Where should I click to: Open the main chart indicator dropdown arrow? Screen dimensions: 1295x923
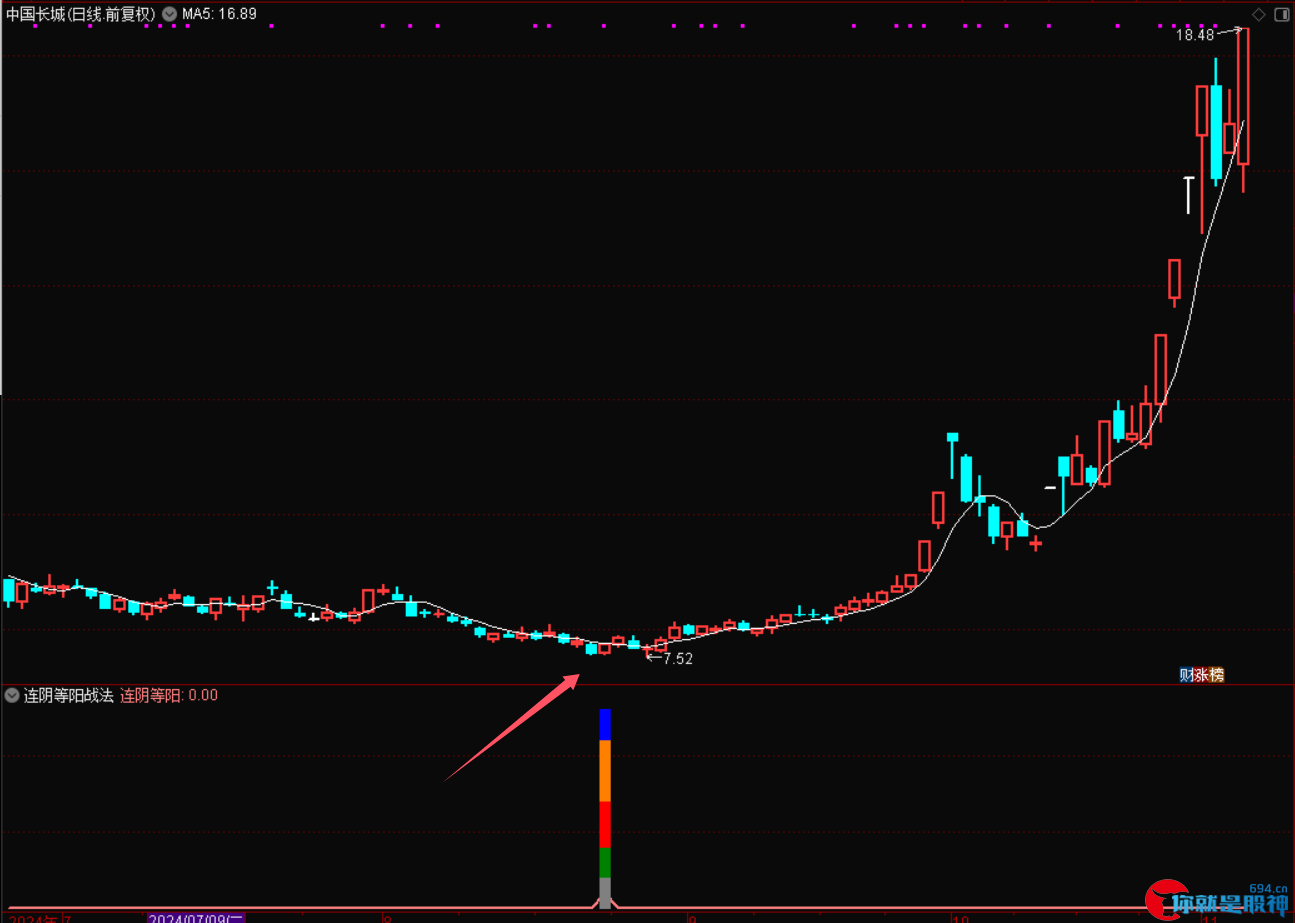coord(168,14)
